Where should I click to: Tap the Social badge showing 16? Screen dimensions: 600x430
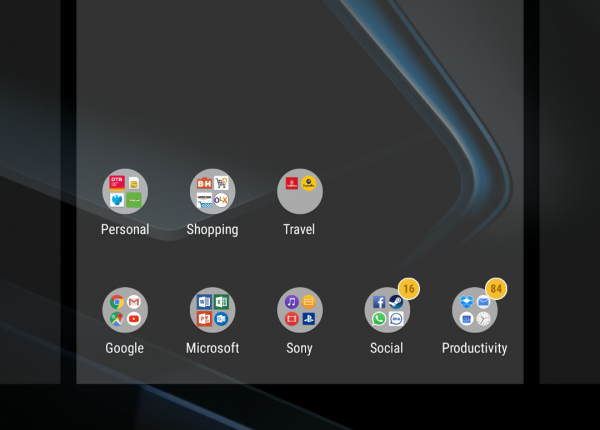point(409,288)
